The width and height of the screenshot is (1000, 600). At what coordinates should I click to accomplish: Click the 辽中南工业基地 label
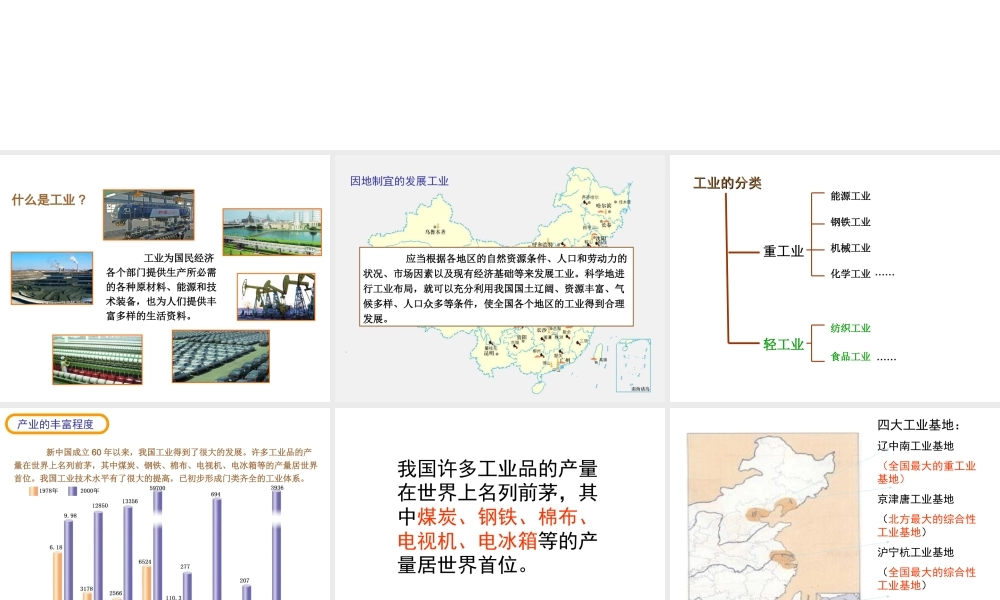coord(915,446)
